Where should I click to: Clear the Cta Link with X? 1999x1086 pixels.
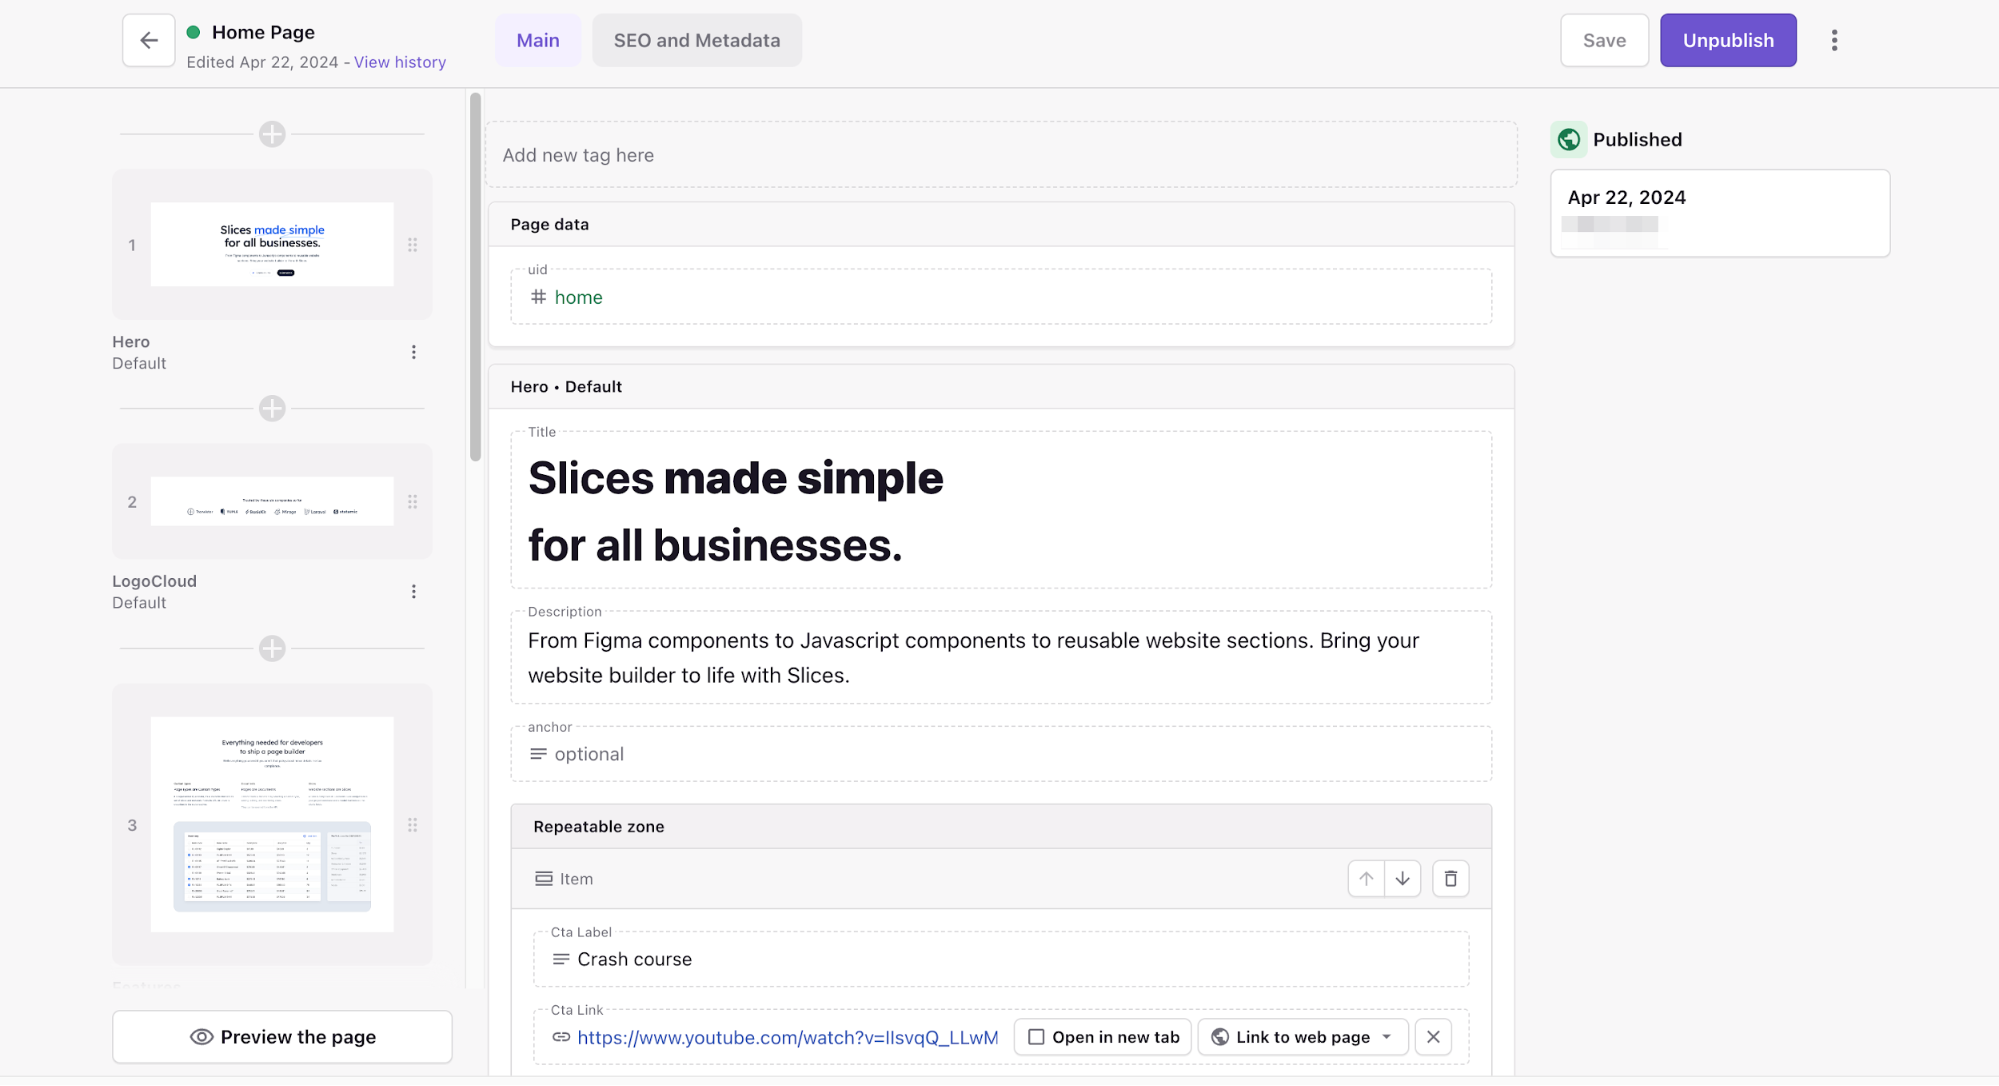[1433, 1037]
